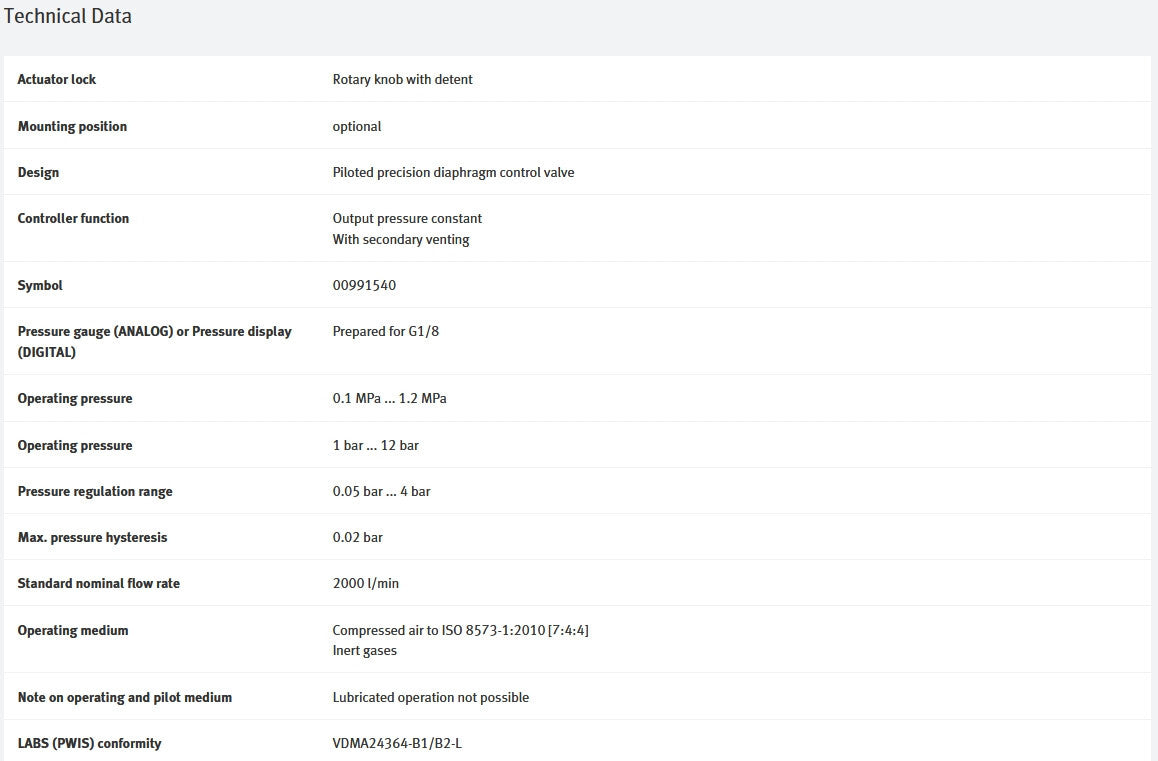Image resolution: width=1158 pixels, height=761 pixels.
Task: Click the 'LABS (PWIS) conformity' label
Action: coord(89,743)
